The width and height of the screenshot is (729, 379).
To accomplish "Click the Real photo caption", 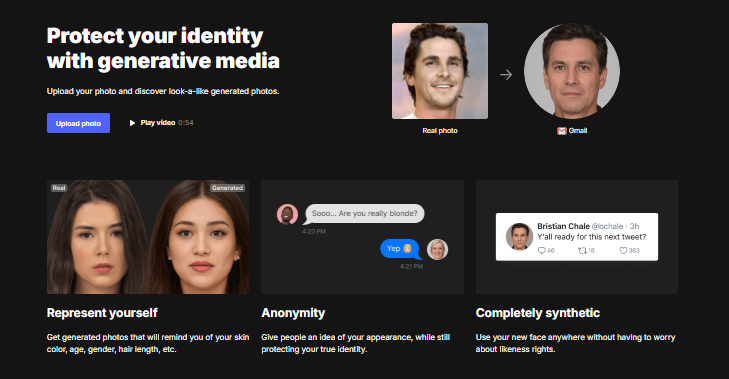I will pos(440,131).
